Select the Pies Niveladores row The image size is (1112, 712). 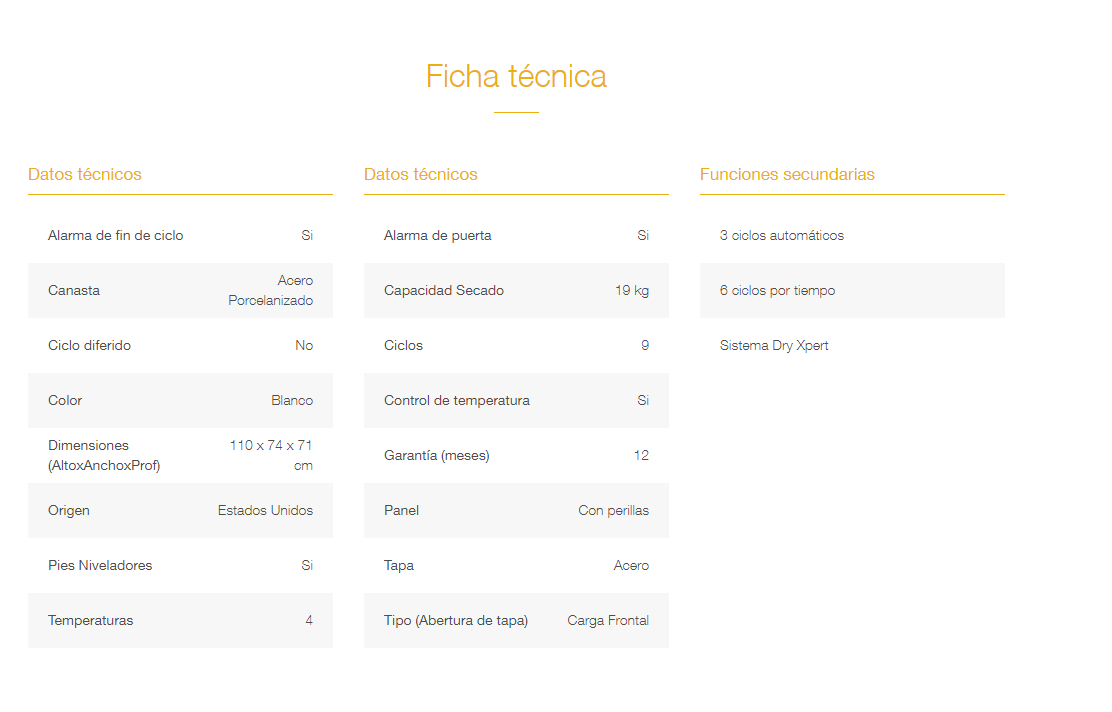(180, 565)
